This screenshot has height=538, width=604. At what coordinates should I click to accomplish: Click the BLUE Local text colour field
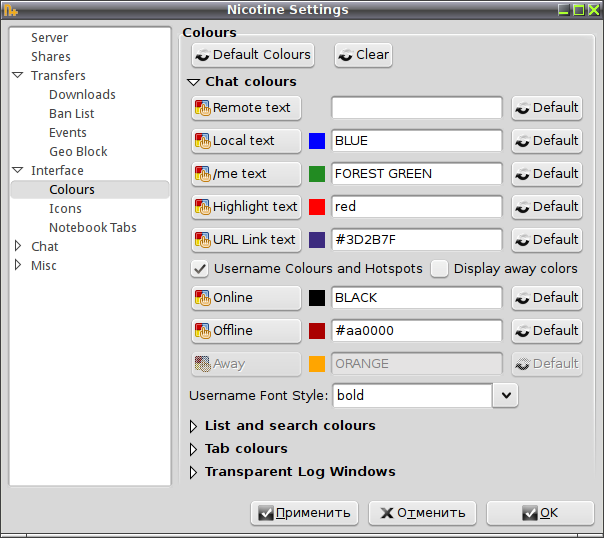[x=417, y=141]
